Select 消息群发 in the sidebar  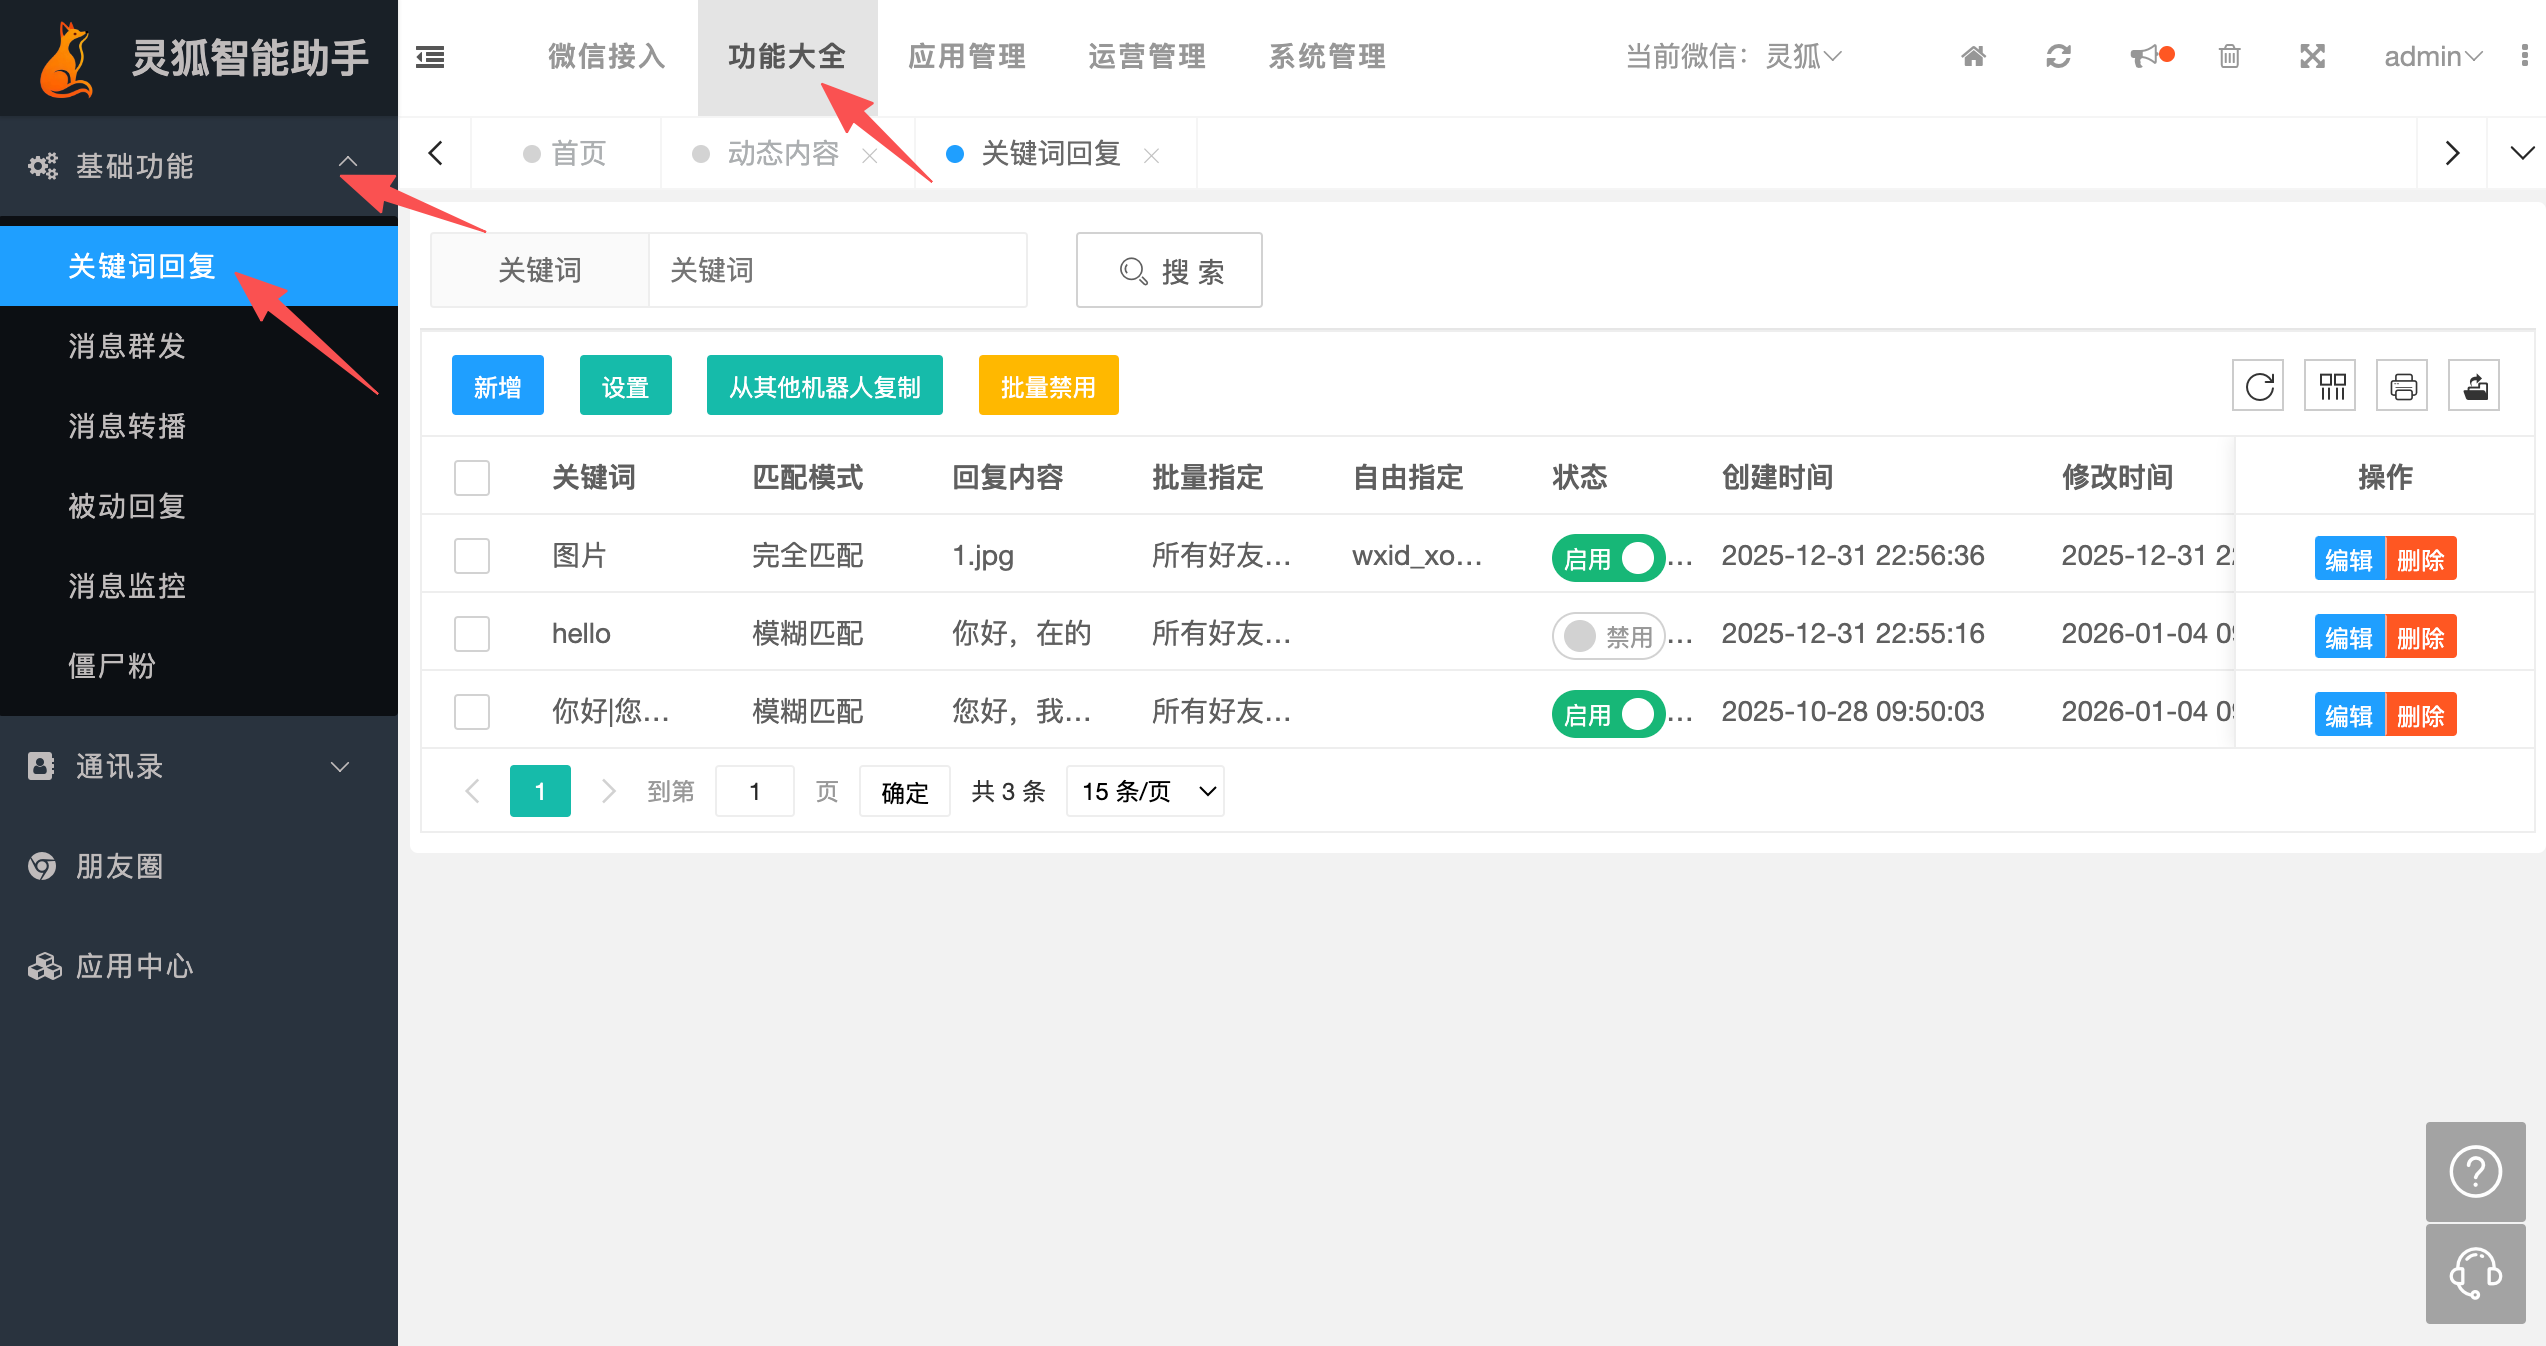point(127,346)
